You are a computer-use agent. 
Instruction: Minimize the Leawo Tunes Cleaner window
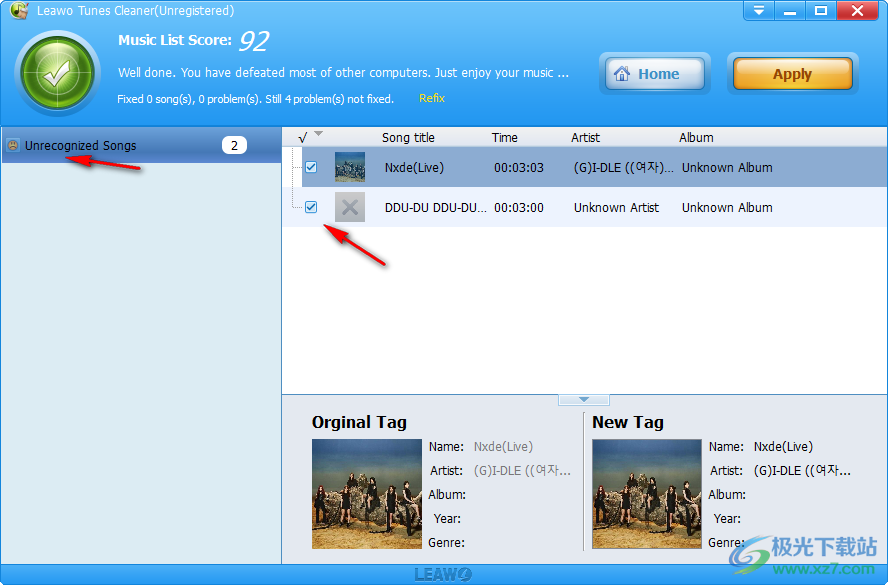(x=790, y=10)
